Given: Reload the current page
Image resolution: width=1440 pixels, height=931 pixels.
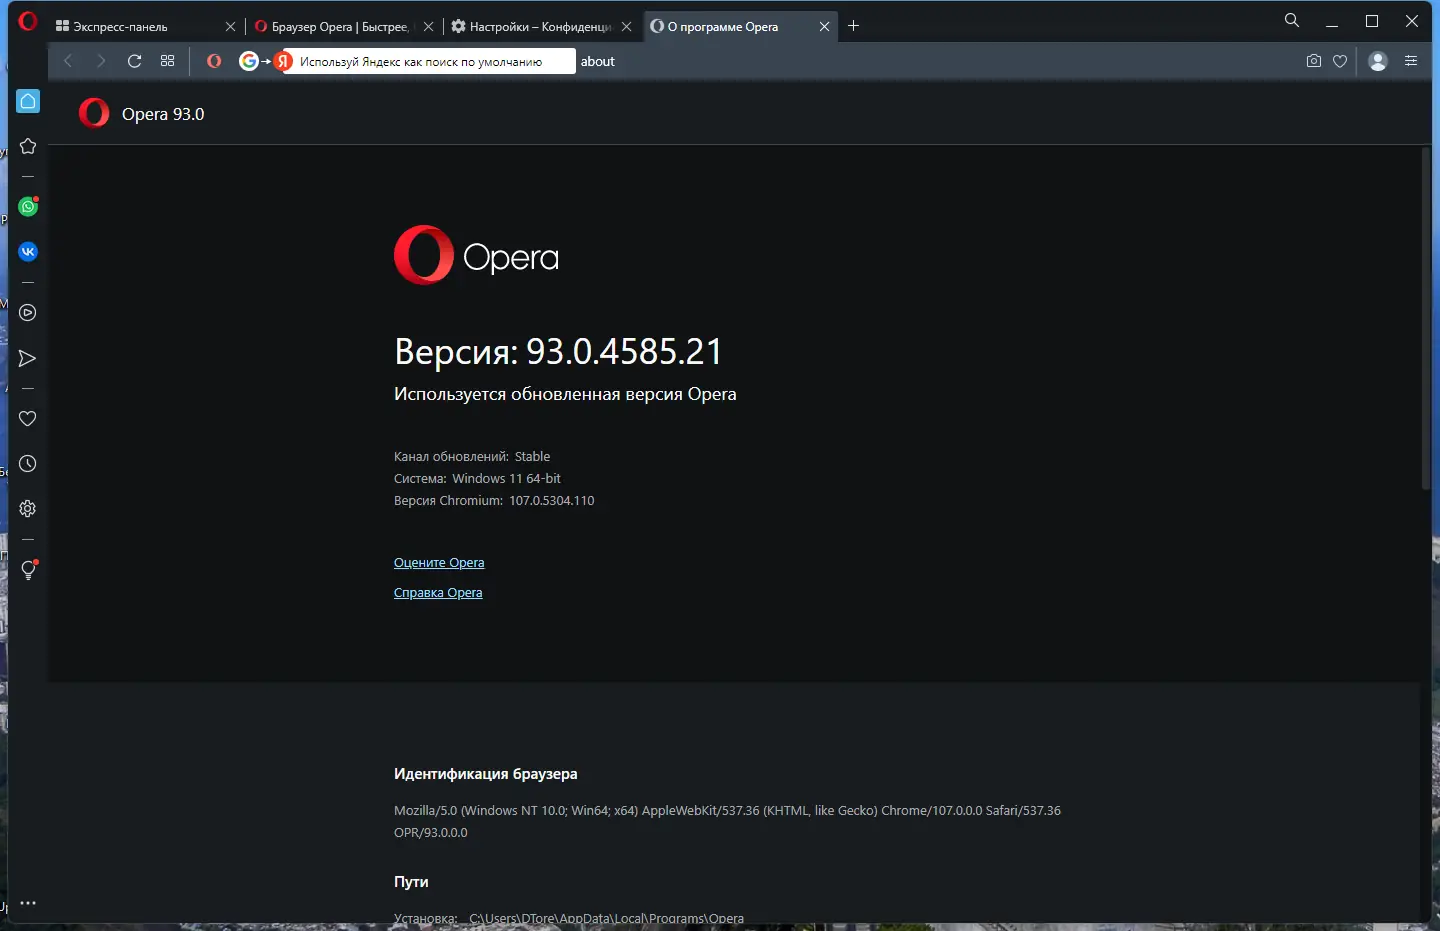Looking at the screenshot, I should 134,61.
